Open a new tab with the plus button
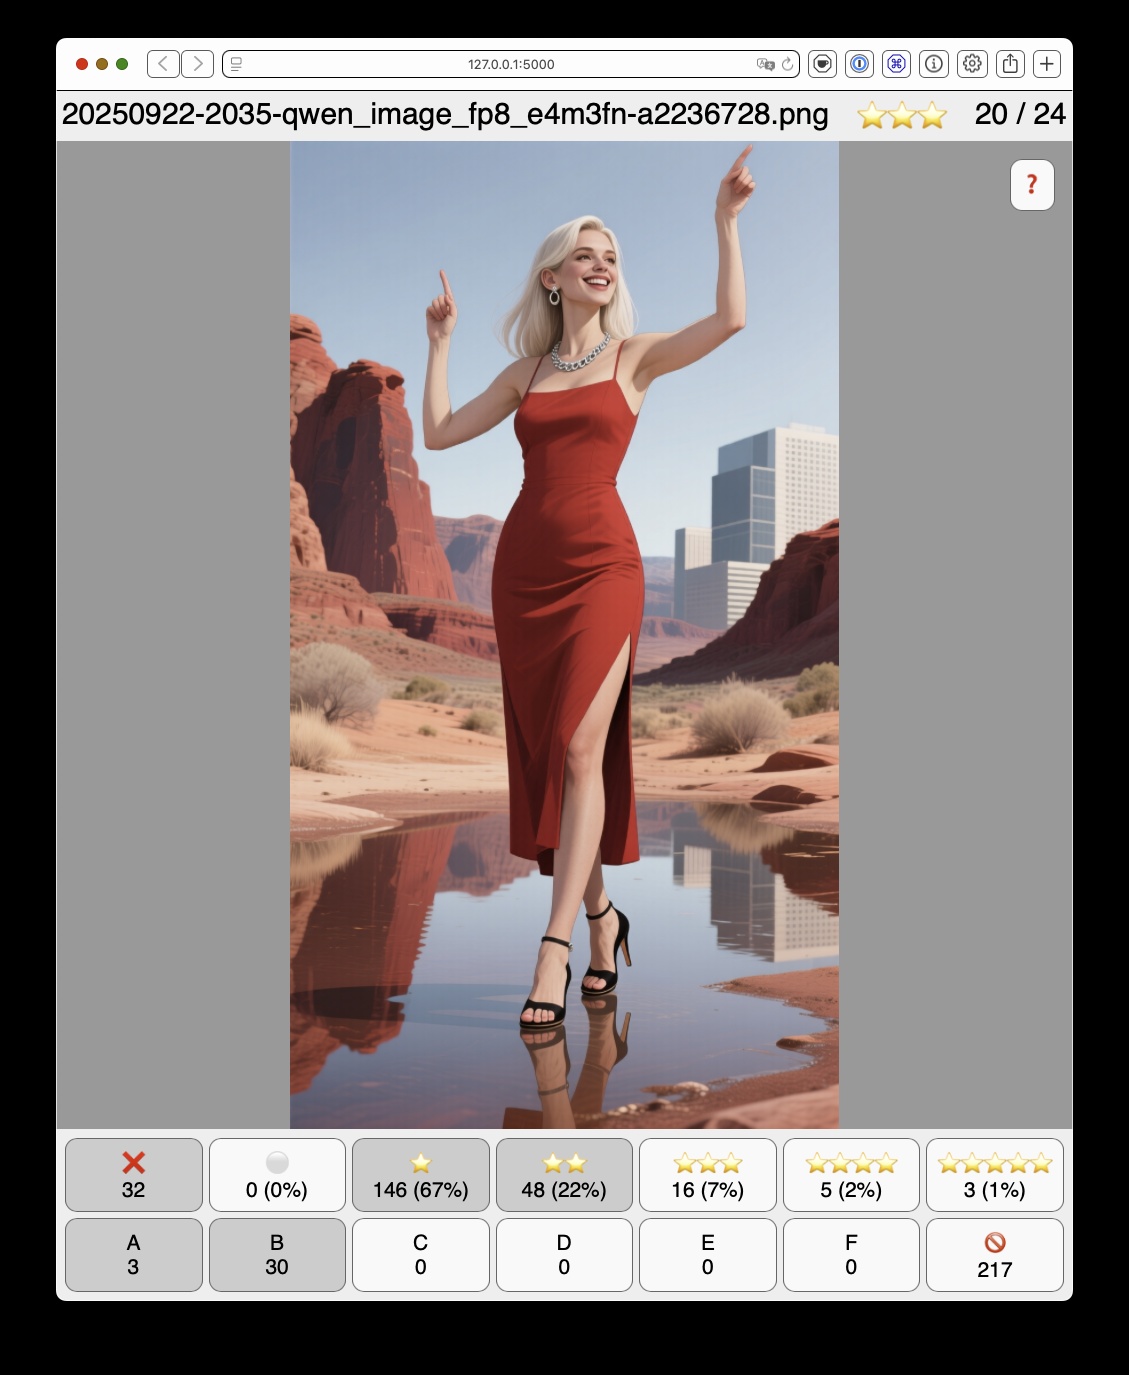 tap(1047, 64)
